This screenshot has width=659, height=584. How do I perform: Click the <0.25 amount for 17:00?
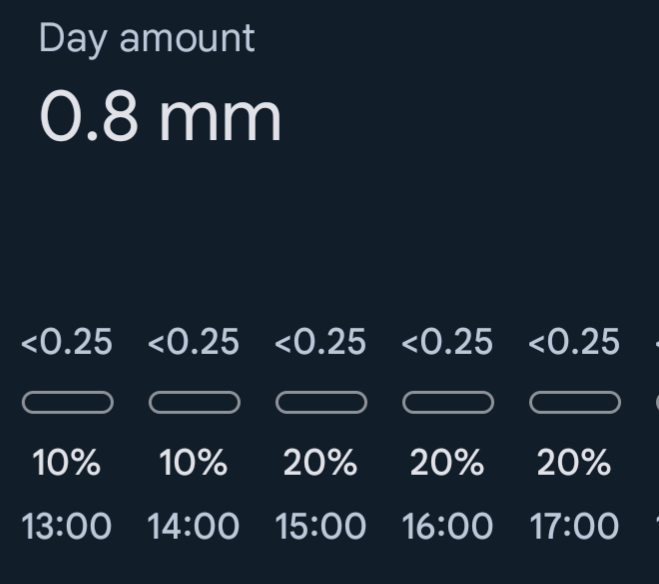574,342
